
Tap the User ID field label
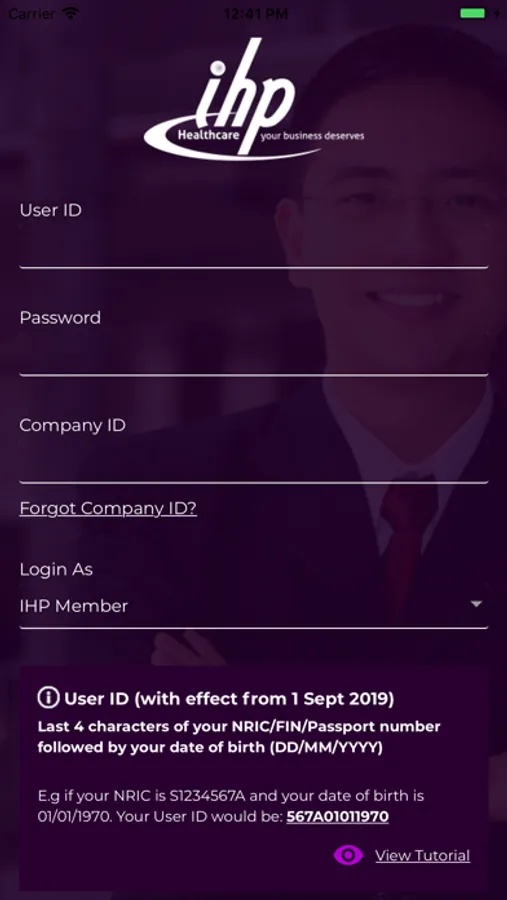(x=51, y=210)
